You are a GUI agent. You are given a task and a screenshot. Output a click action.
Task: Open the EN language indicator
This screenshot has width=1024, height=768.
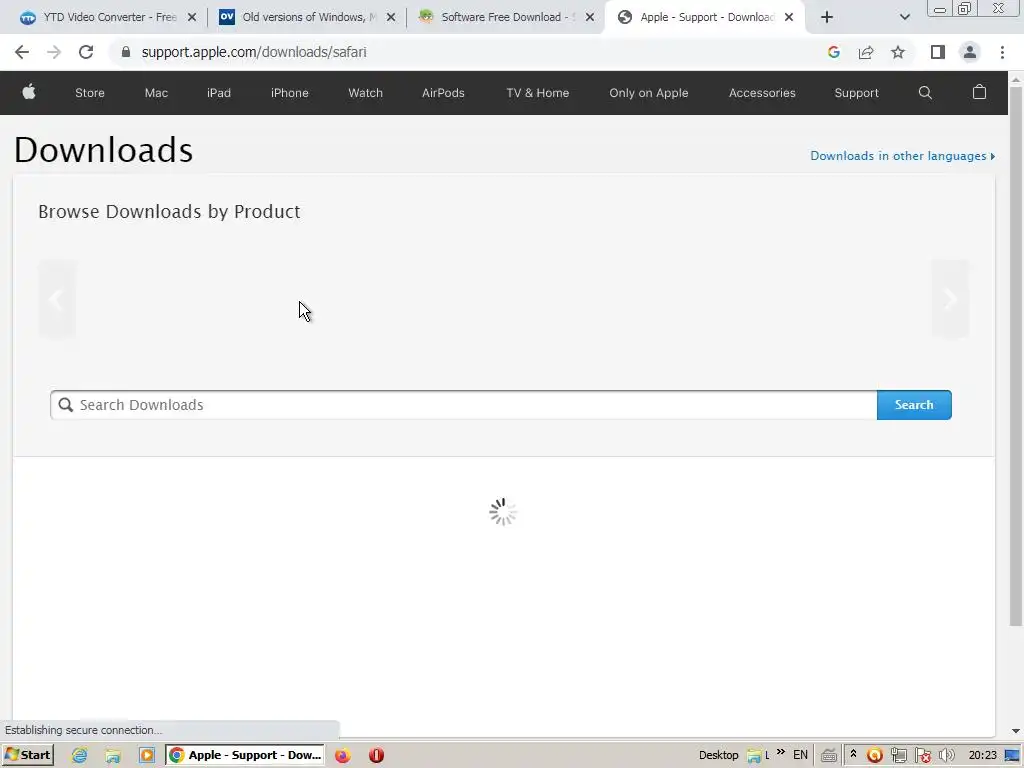800,755
